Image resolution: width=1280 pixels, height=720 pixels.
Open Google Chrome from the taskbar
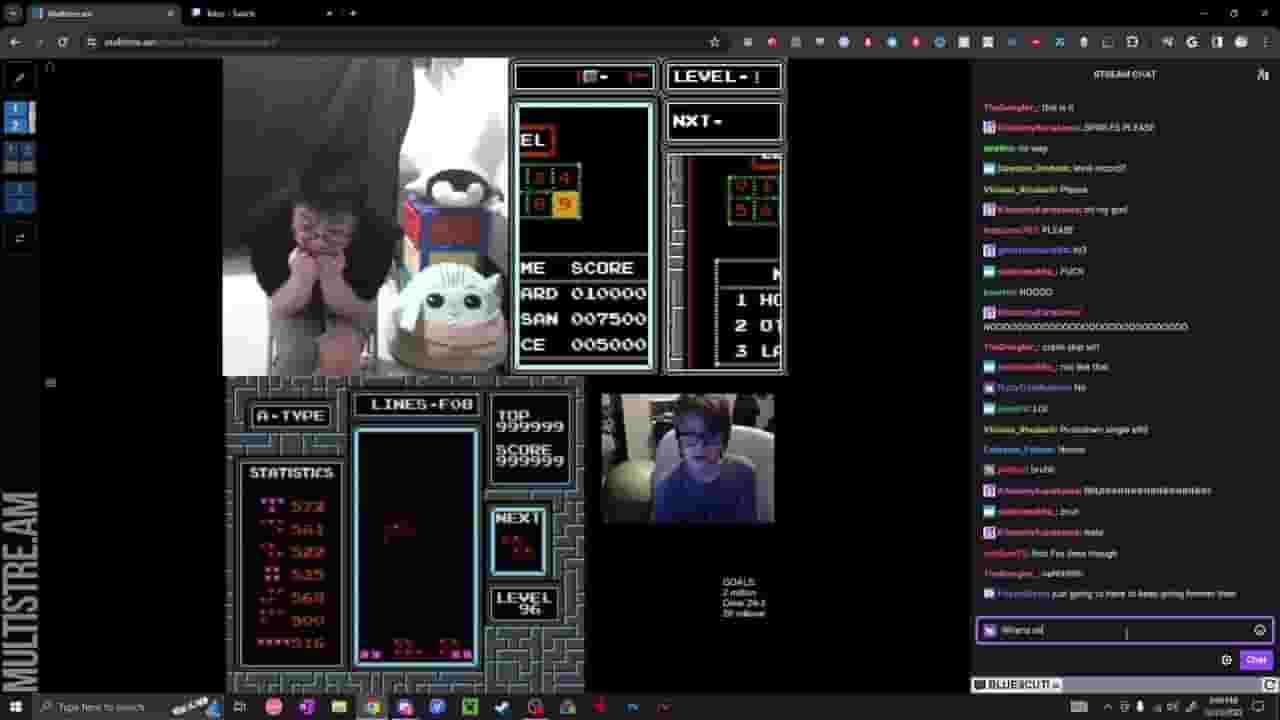pyautogui.click(x=372, y=707)
